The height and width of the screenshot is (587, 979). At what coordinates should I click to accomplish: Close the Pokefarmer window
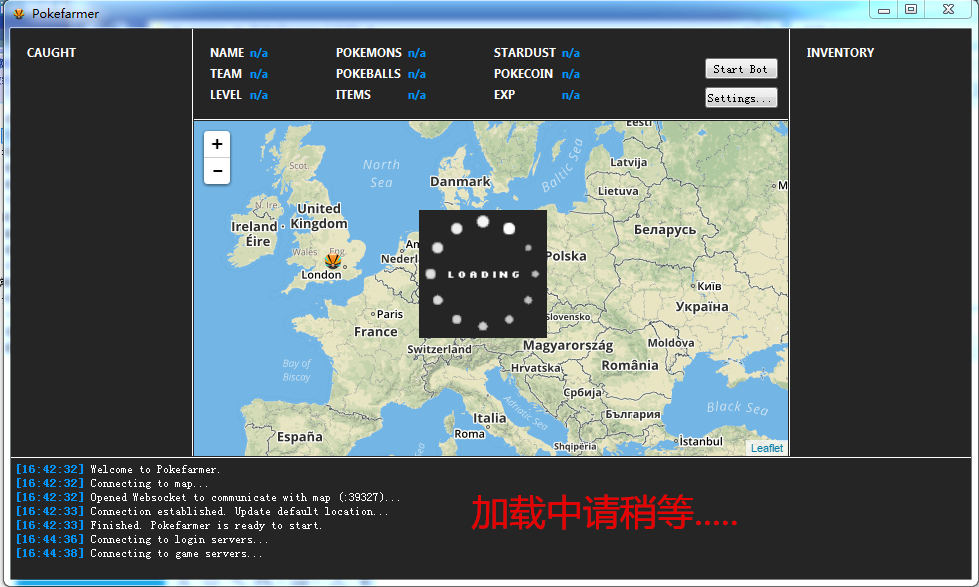tap(948, 9)
